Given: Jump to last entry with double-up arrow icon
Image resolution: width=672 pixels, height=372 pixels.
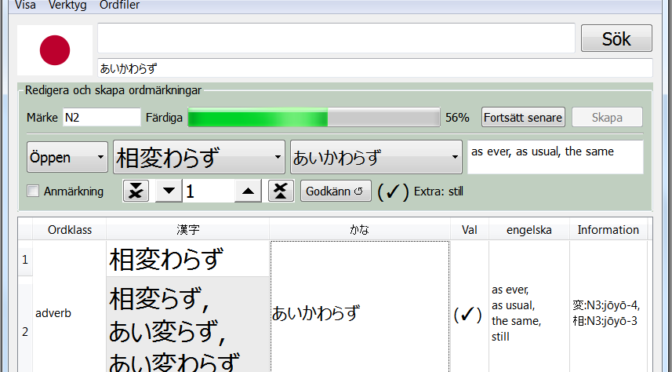Looking at the screenshot, I should pyautogui.click(x=281, y=191).
